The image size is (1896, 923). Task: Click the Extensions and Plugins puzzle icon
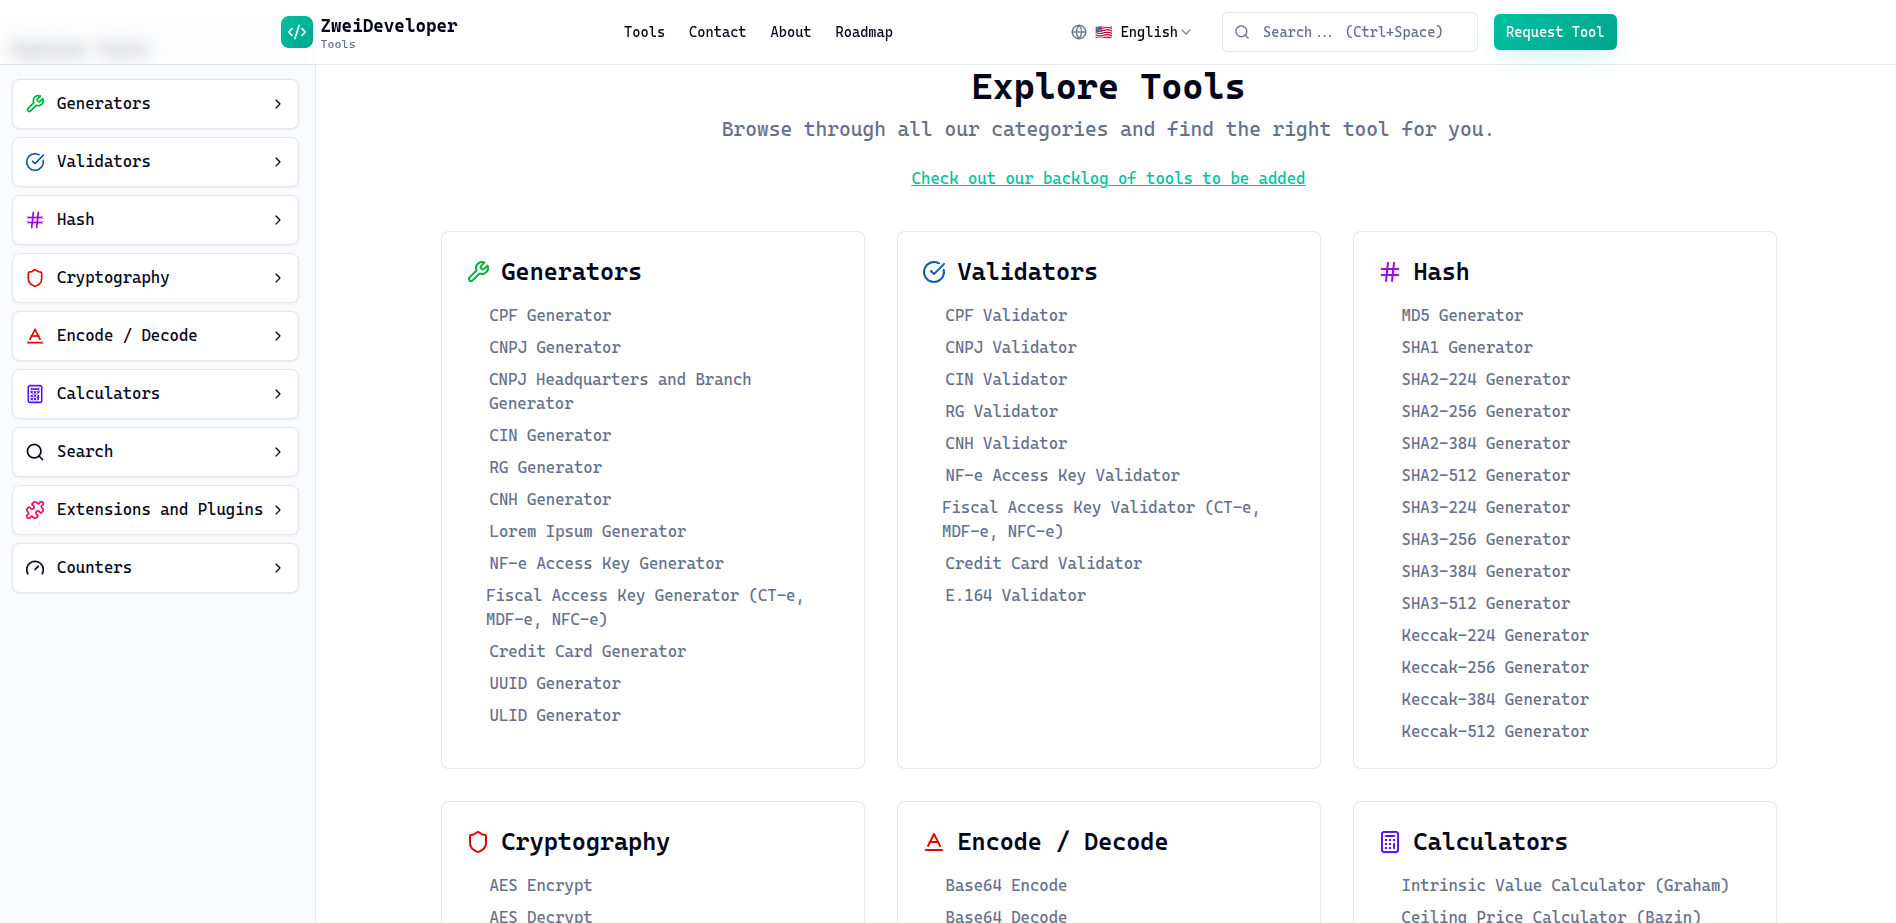point(36,509)
